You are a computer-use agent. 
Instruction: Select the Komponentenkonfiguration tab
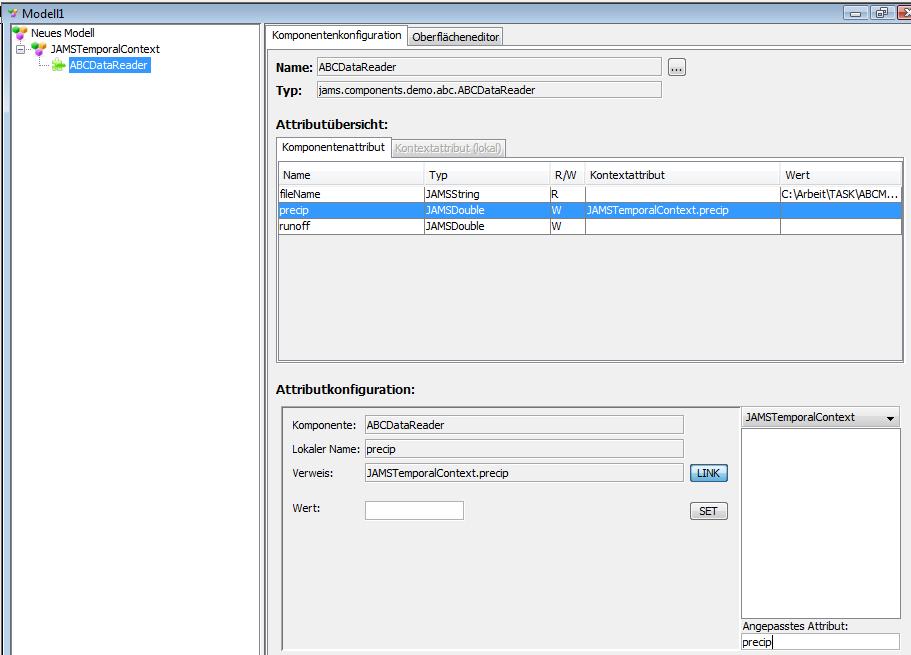coord(336,35)
